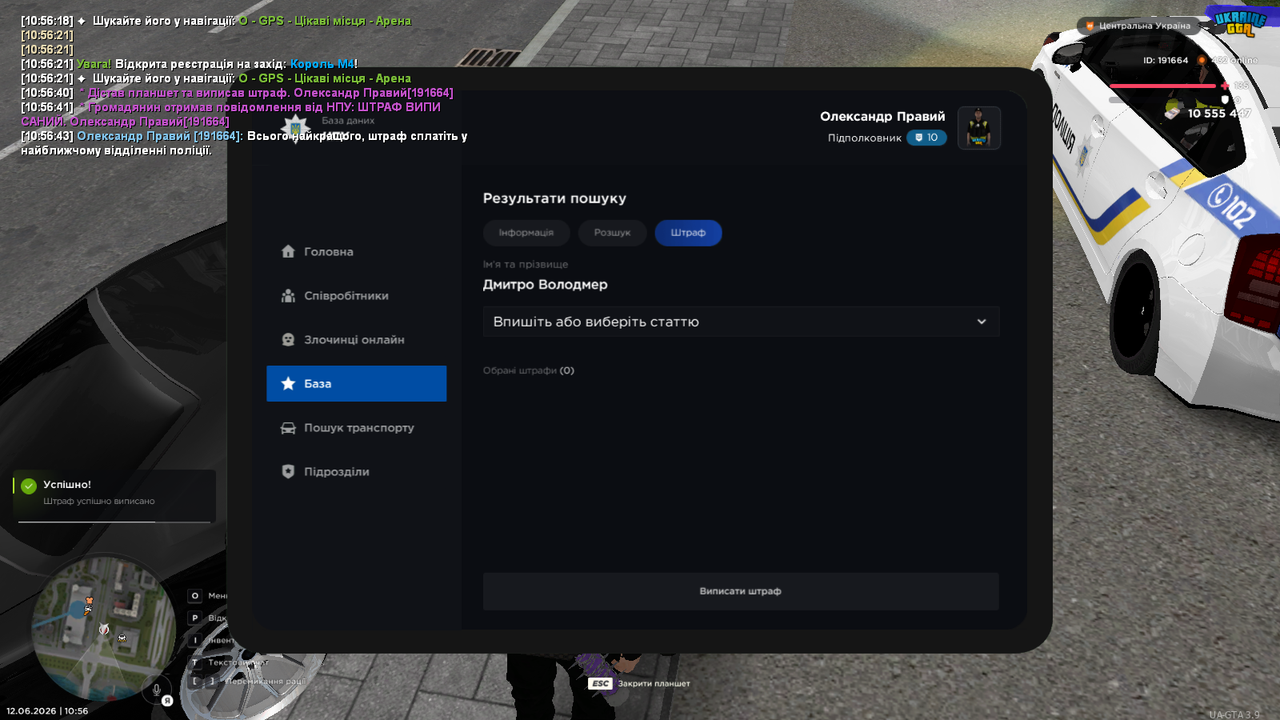Click the people icon beside Співробітники

[288, 295]
